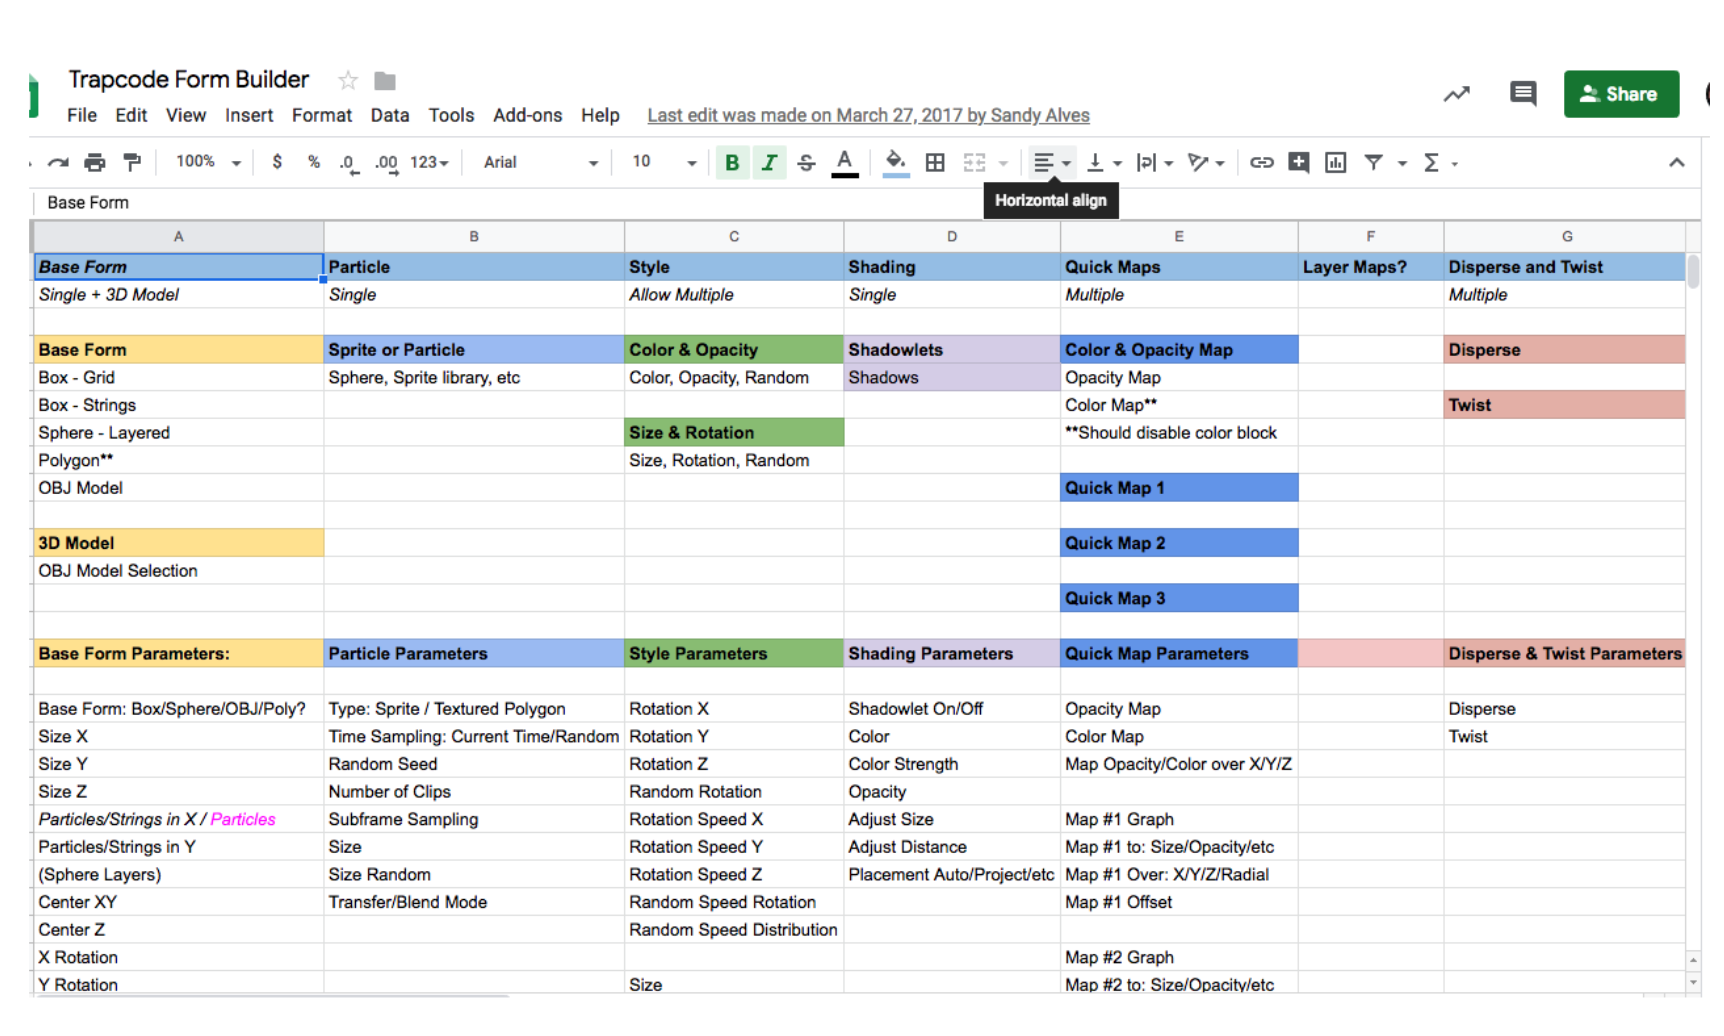Select the Sprite or Particle cell
The image size is (1724, 1036).
click(474, 350)
